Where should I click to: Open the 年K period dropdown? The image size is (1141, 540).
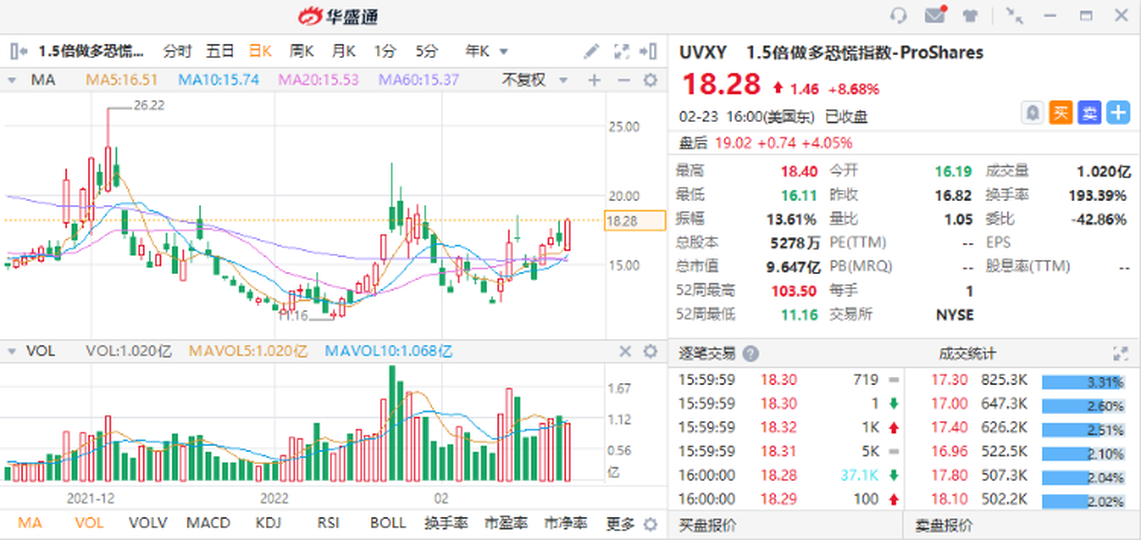click(x=486, y=51)
